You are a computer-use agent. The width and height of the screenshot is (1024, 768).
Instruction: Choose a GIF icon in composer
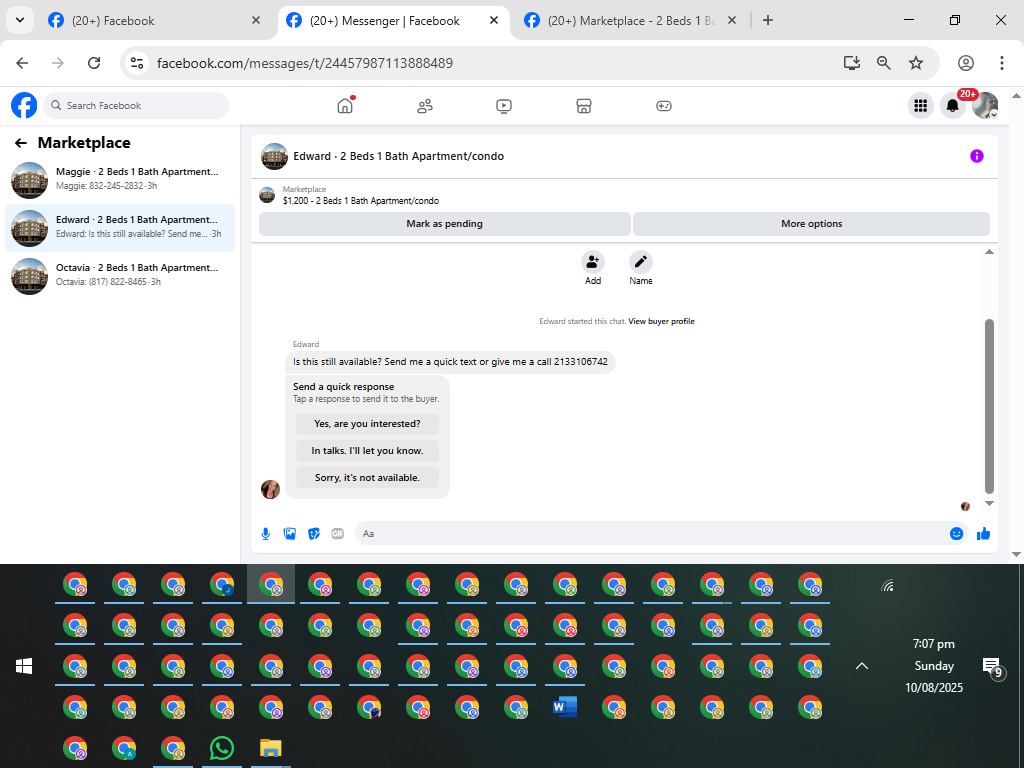tap(338, 534)
